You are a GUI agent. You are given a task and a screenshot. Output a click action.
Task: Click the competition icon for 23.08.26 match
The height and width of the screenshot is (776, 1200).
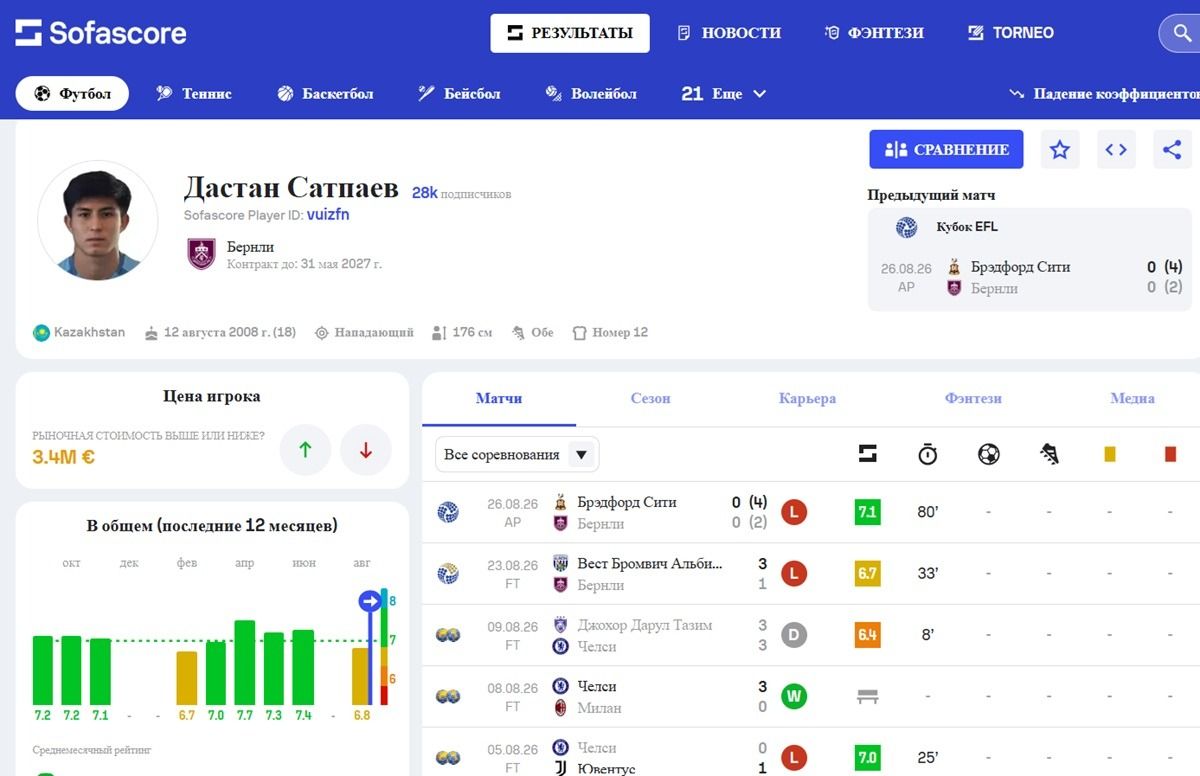tap(447, 574)
